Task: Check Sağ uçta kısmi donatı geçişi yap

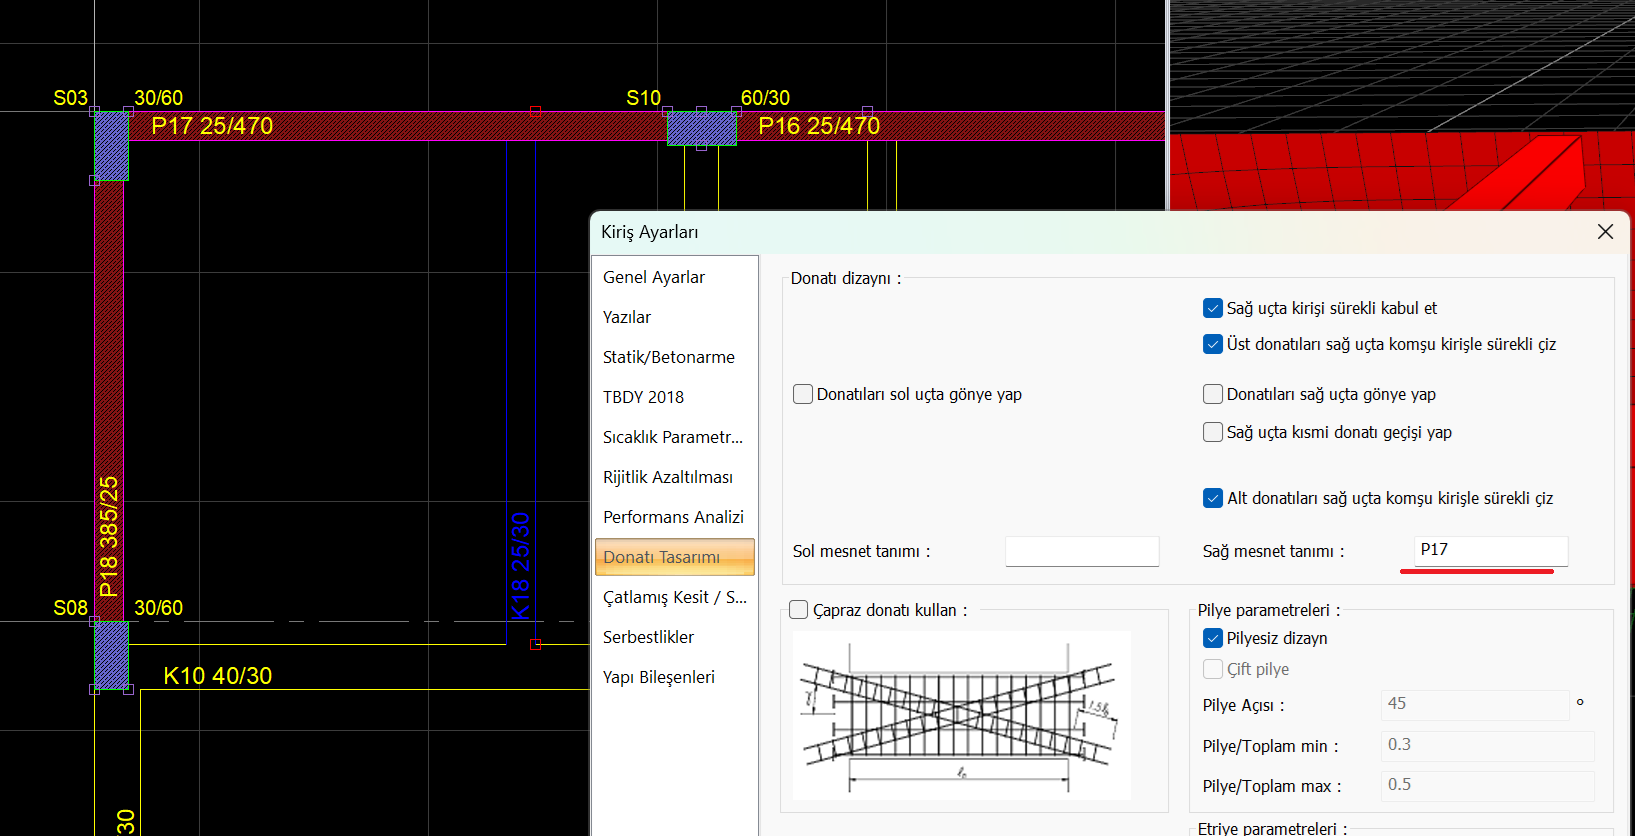Action: [1212, 432]
